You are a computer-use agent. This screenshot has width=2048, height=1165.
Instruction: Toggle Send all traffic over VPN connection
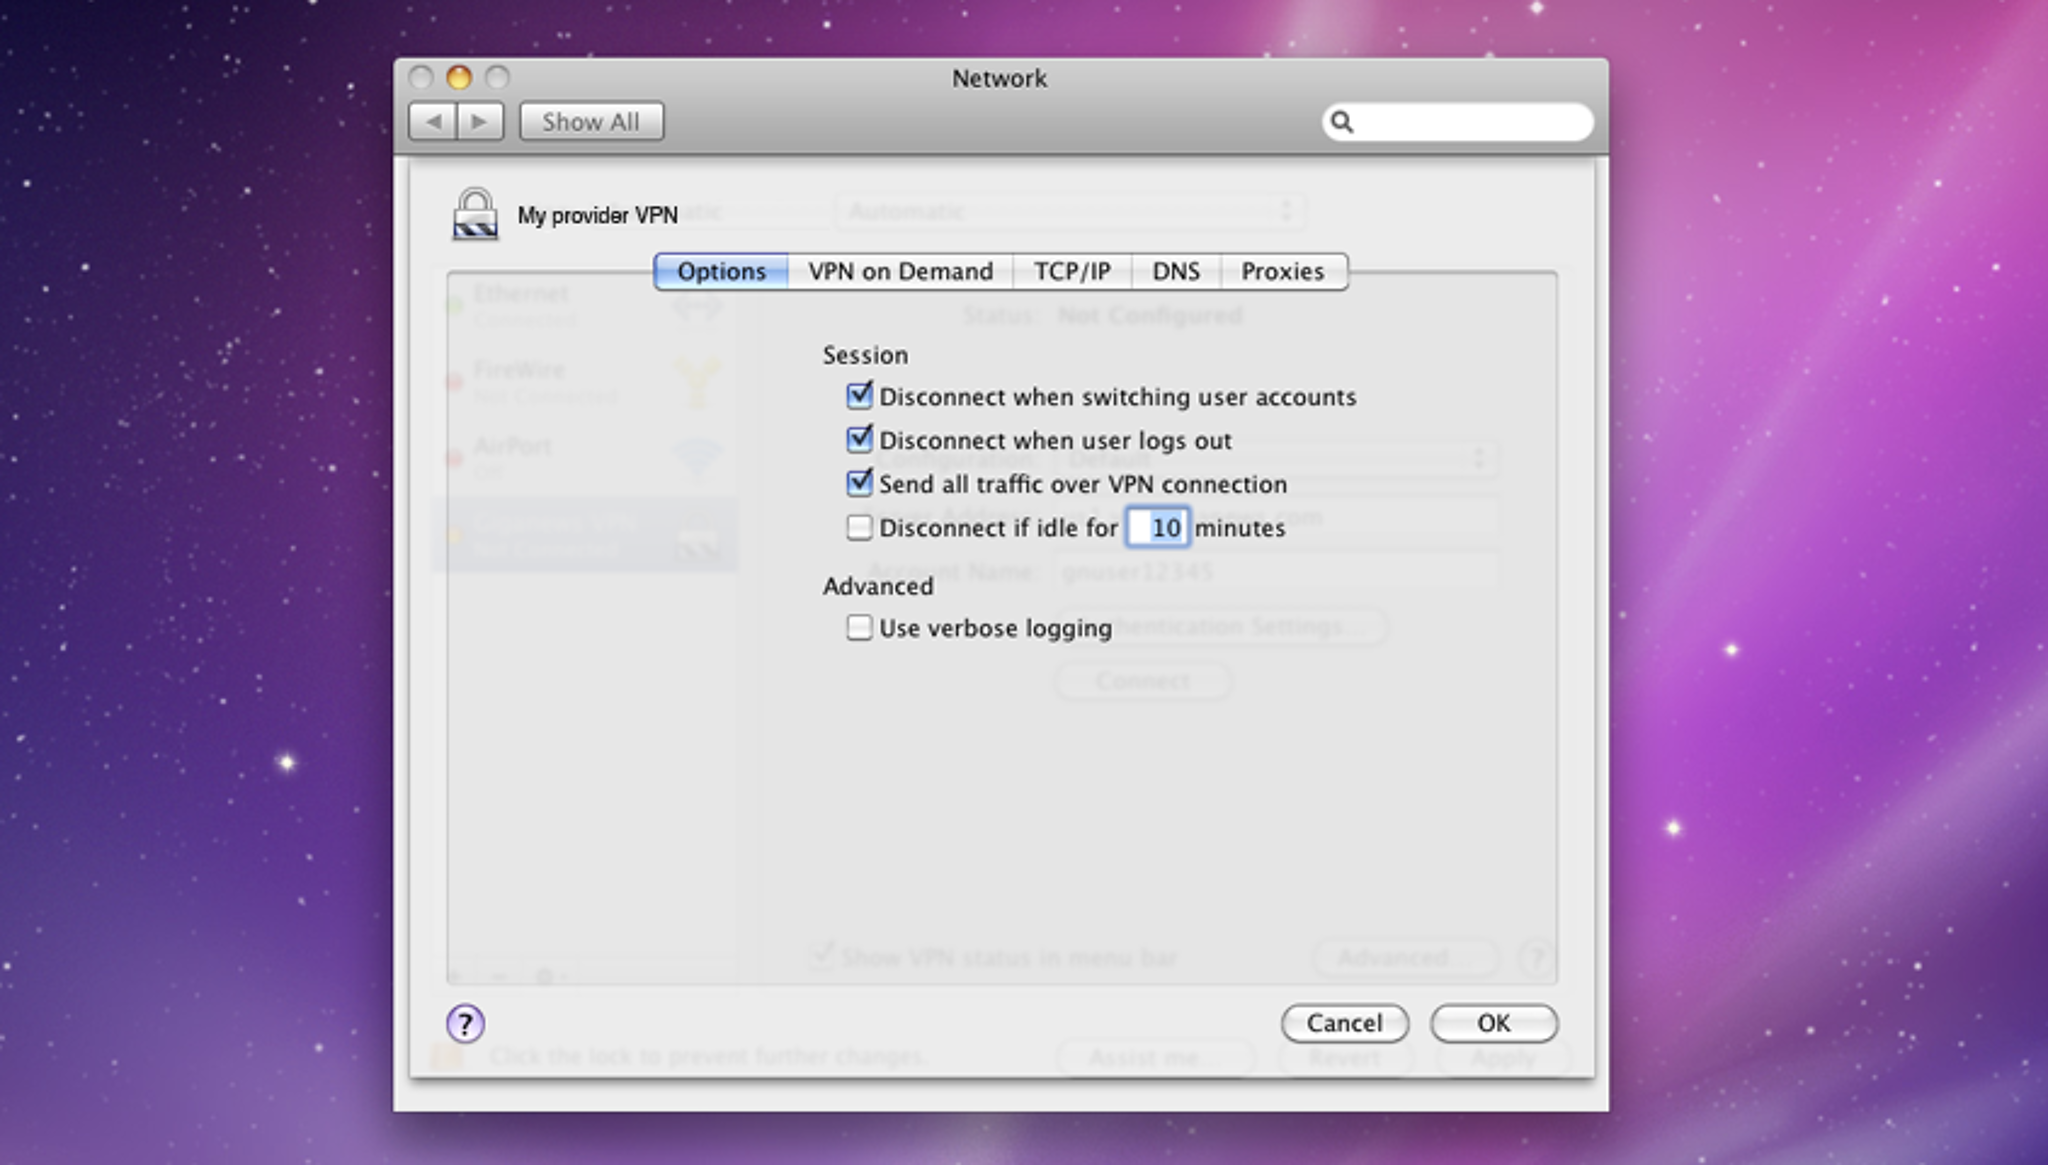click(857, 483)
